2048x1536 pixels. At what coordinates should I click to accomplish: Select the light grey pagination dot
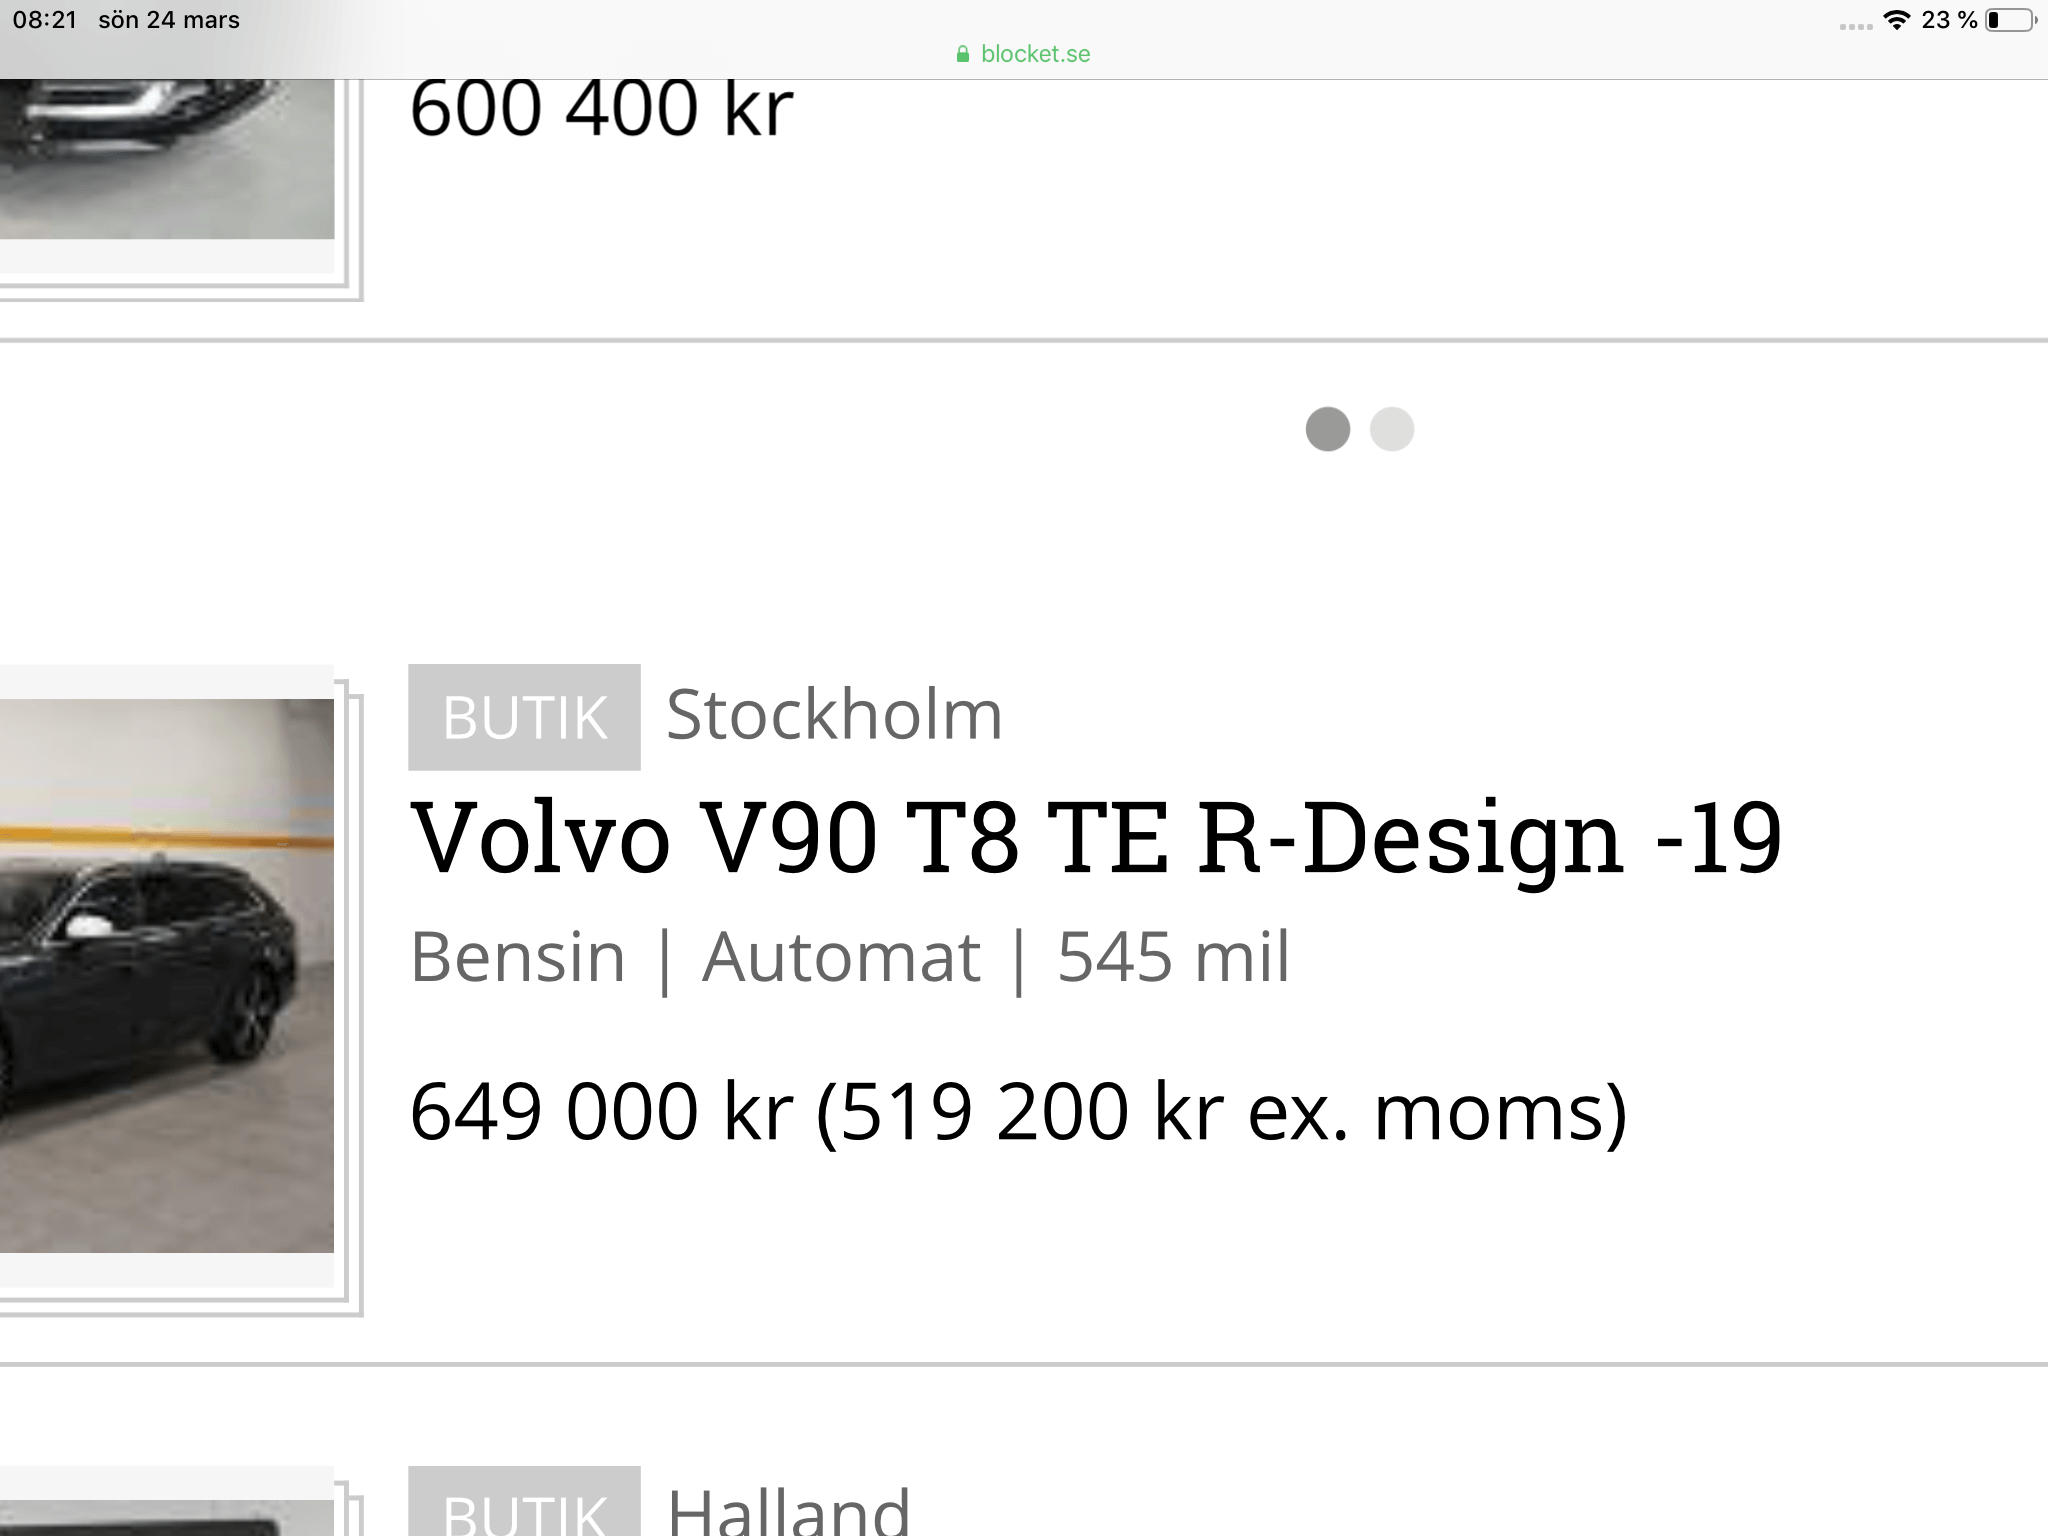pyautogui.click(x=1392, y=429)
